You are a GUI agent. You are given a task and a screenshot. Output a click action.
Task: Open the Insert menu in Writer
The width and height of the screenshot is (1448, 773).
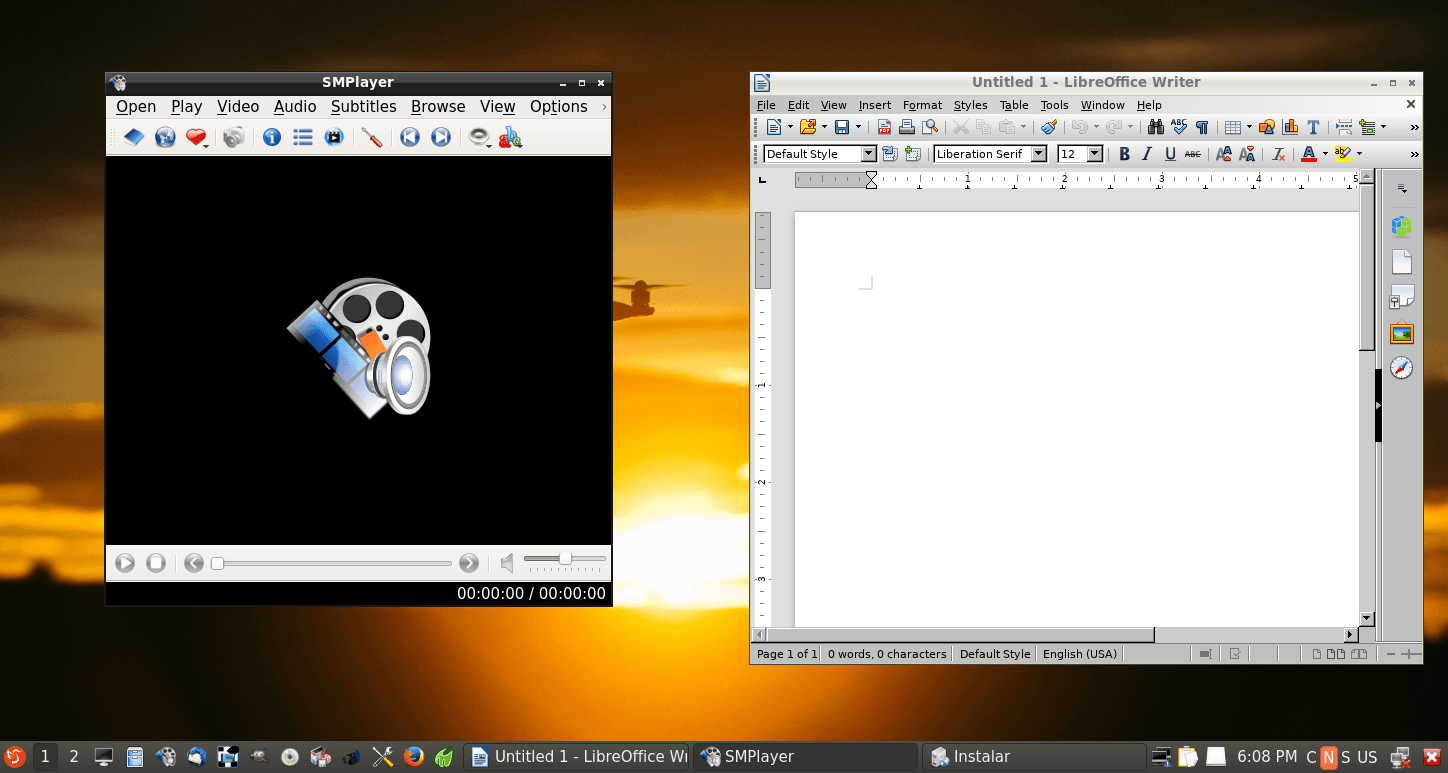(874, 105)
